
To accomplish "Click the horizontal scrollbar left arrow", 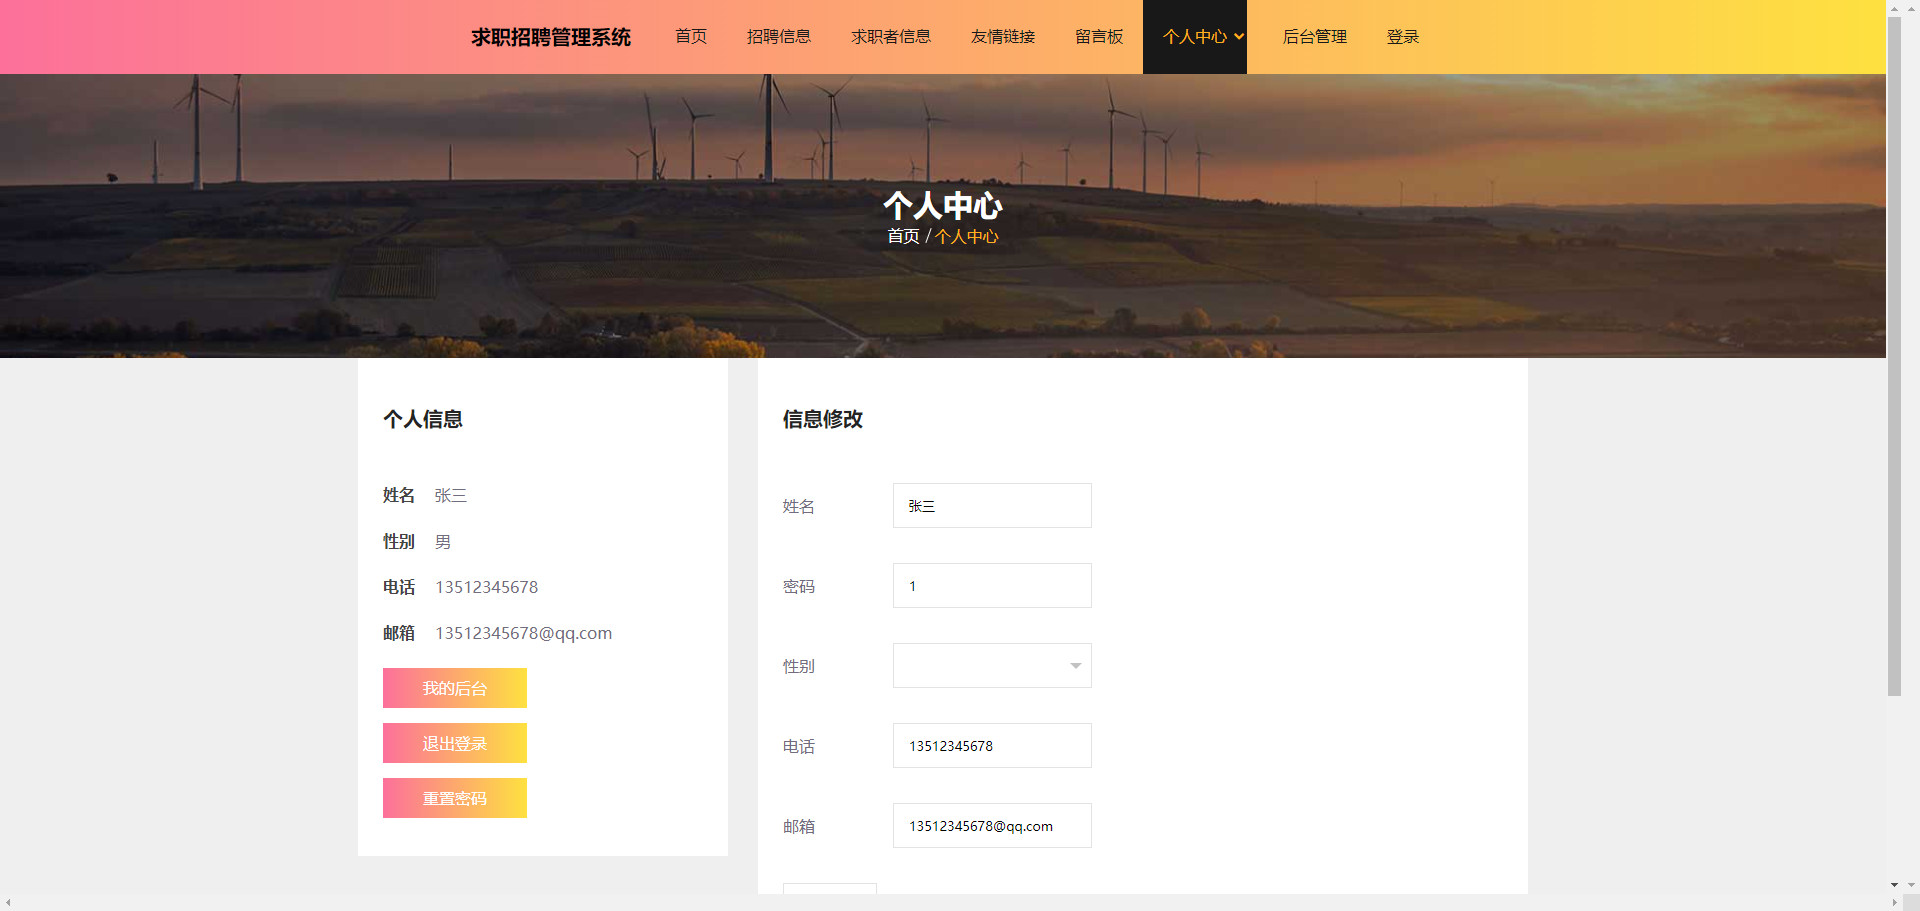I will tap(8, 903).
